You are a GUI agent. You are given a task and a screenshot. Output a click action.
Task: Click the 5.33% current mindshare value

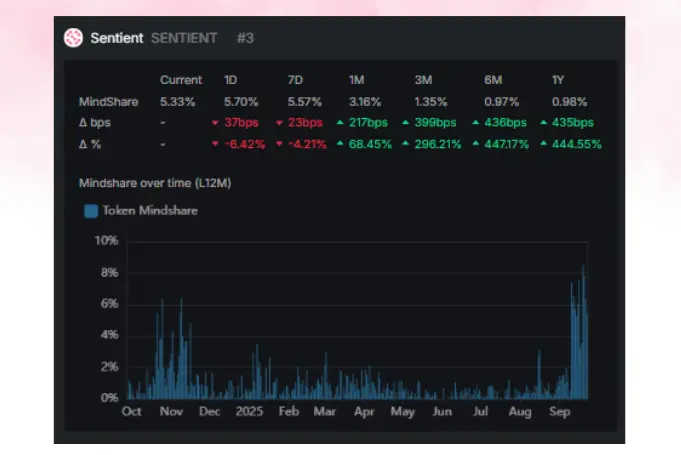[177, 102]
